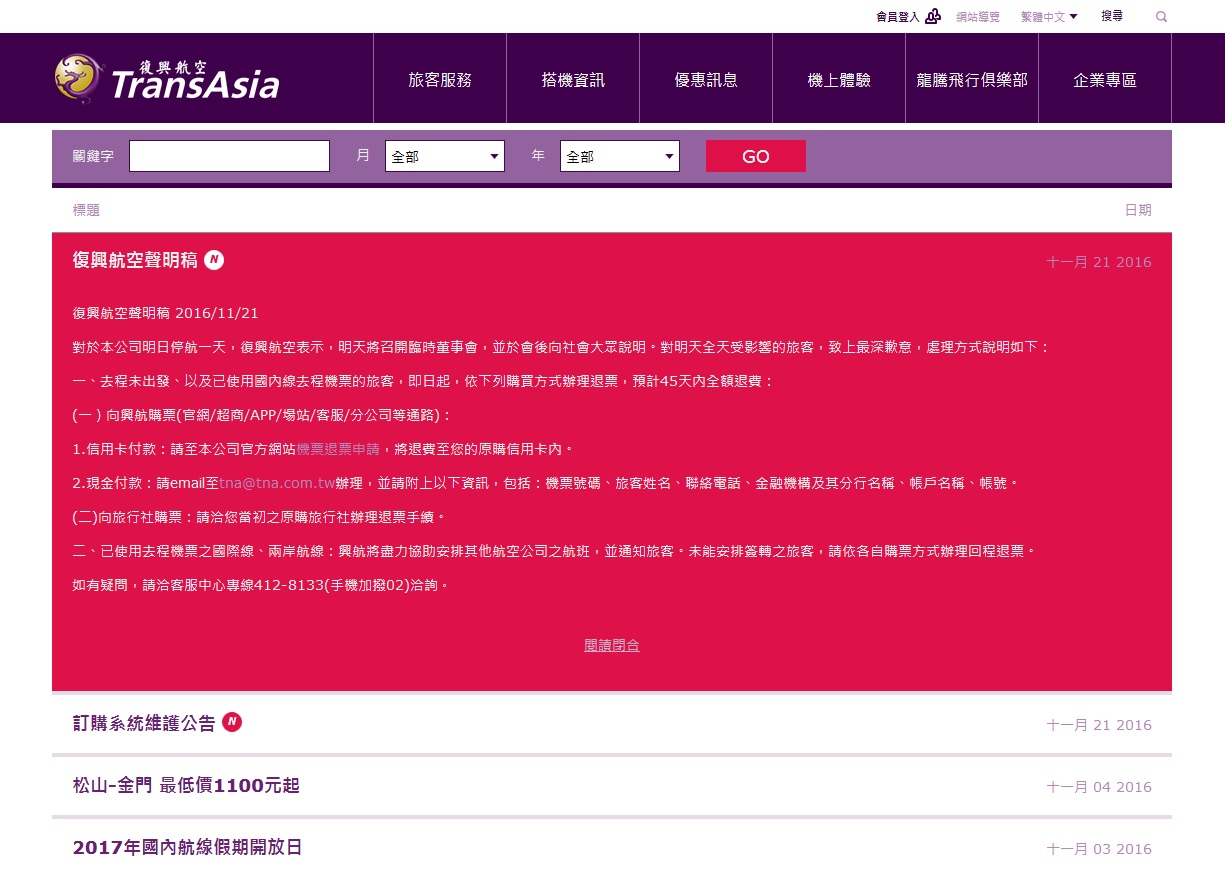This screenshot has height=877, width=1225.
Task: Open the 龍騰飛行俱樂部 menu
Action: point(972,80)
